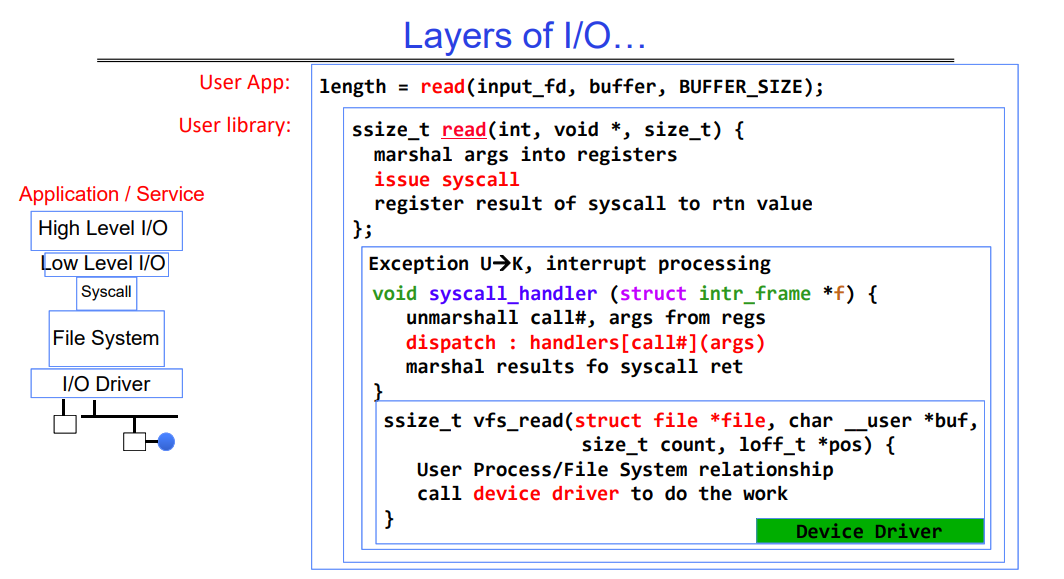This screenshot has height=579, width=1064.
Task: Click the purple 'struct' keyword before intr_frame
Action: [x=653, y=294]
